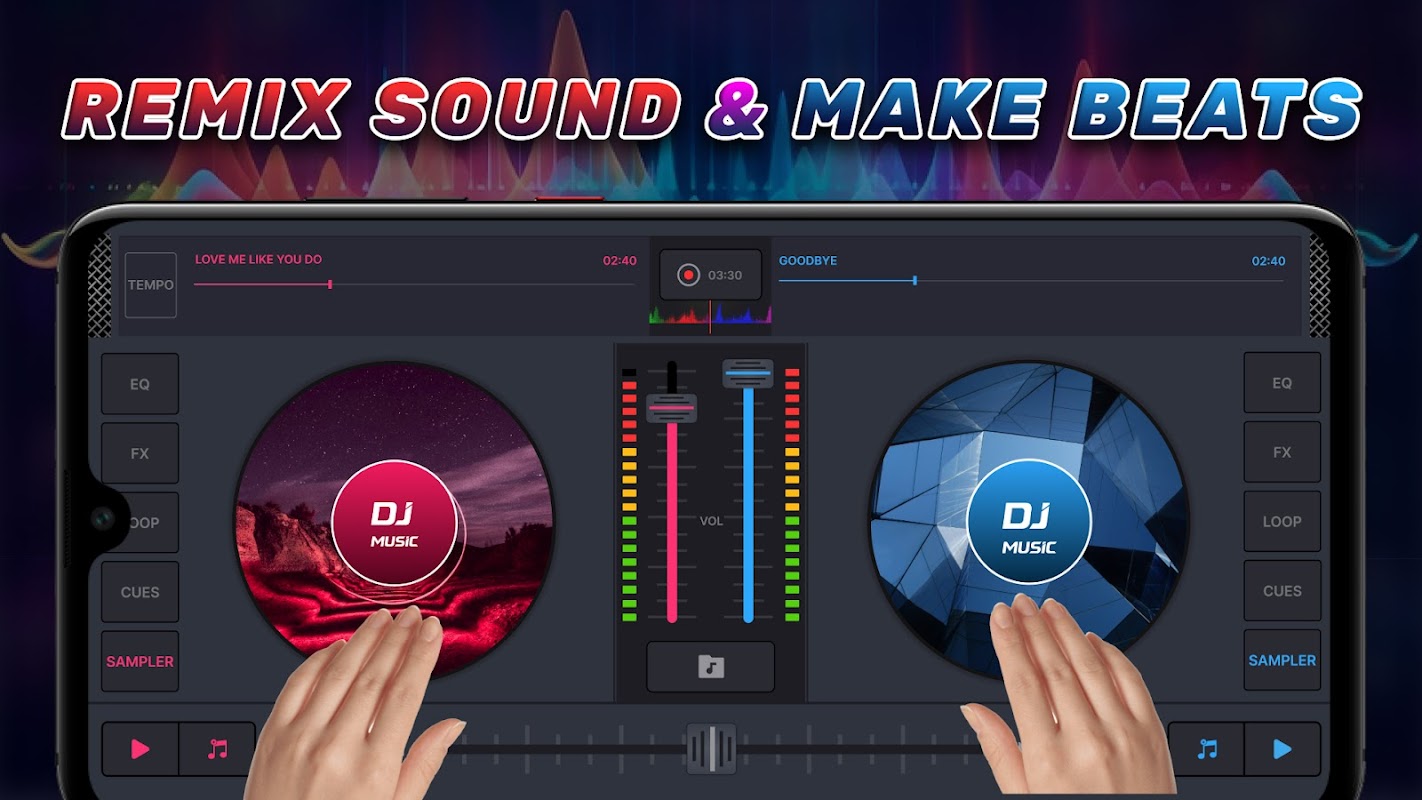
Task: Seek in the Goodbye track progress bar
Action: click(x=1031, y=281)
